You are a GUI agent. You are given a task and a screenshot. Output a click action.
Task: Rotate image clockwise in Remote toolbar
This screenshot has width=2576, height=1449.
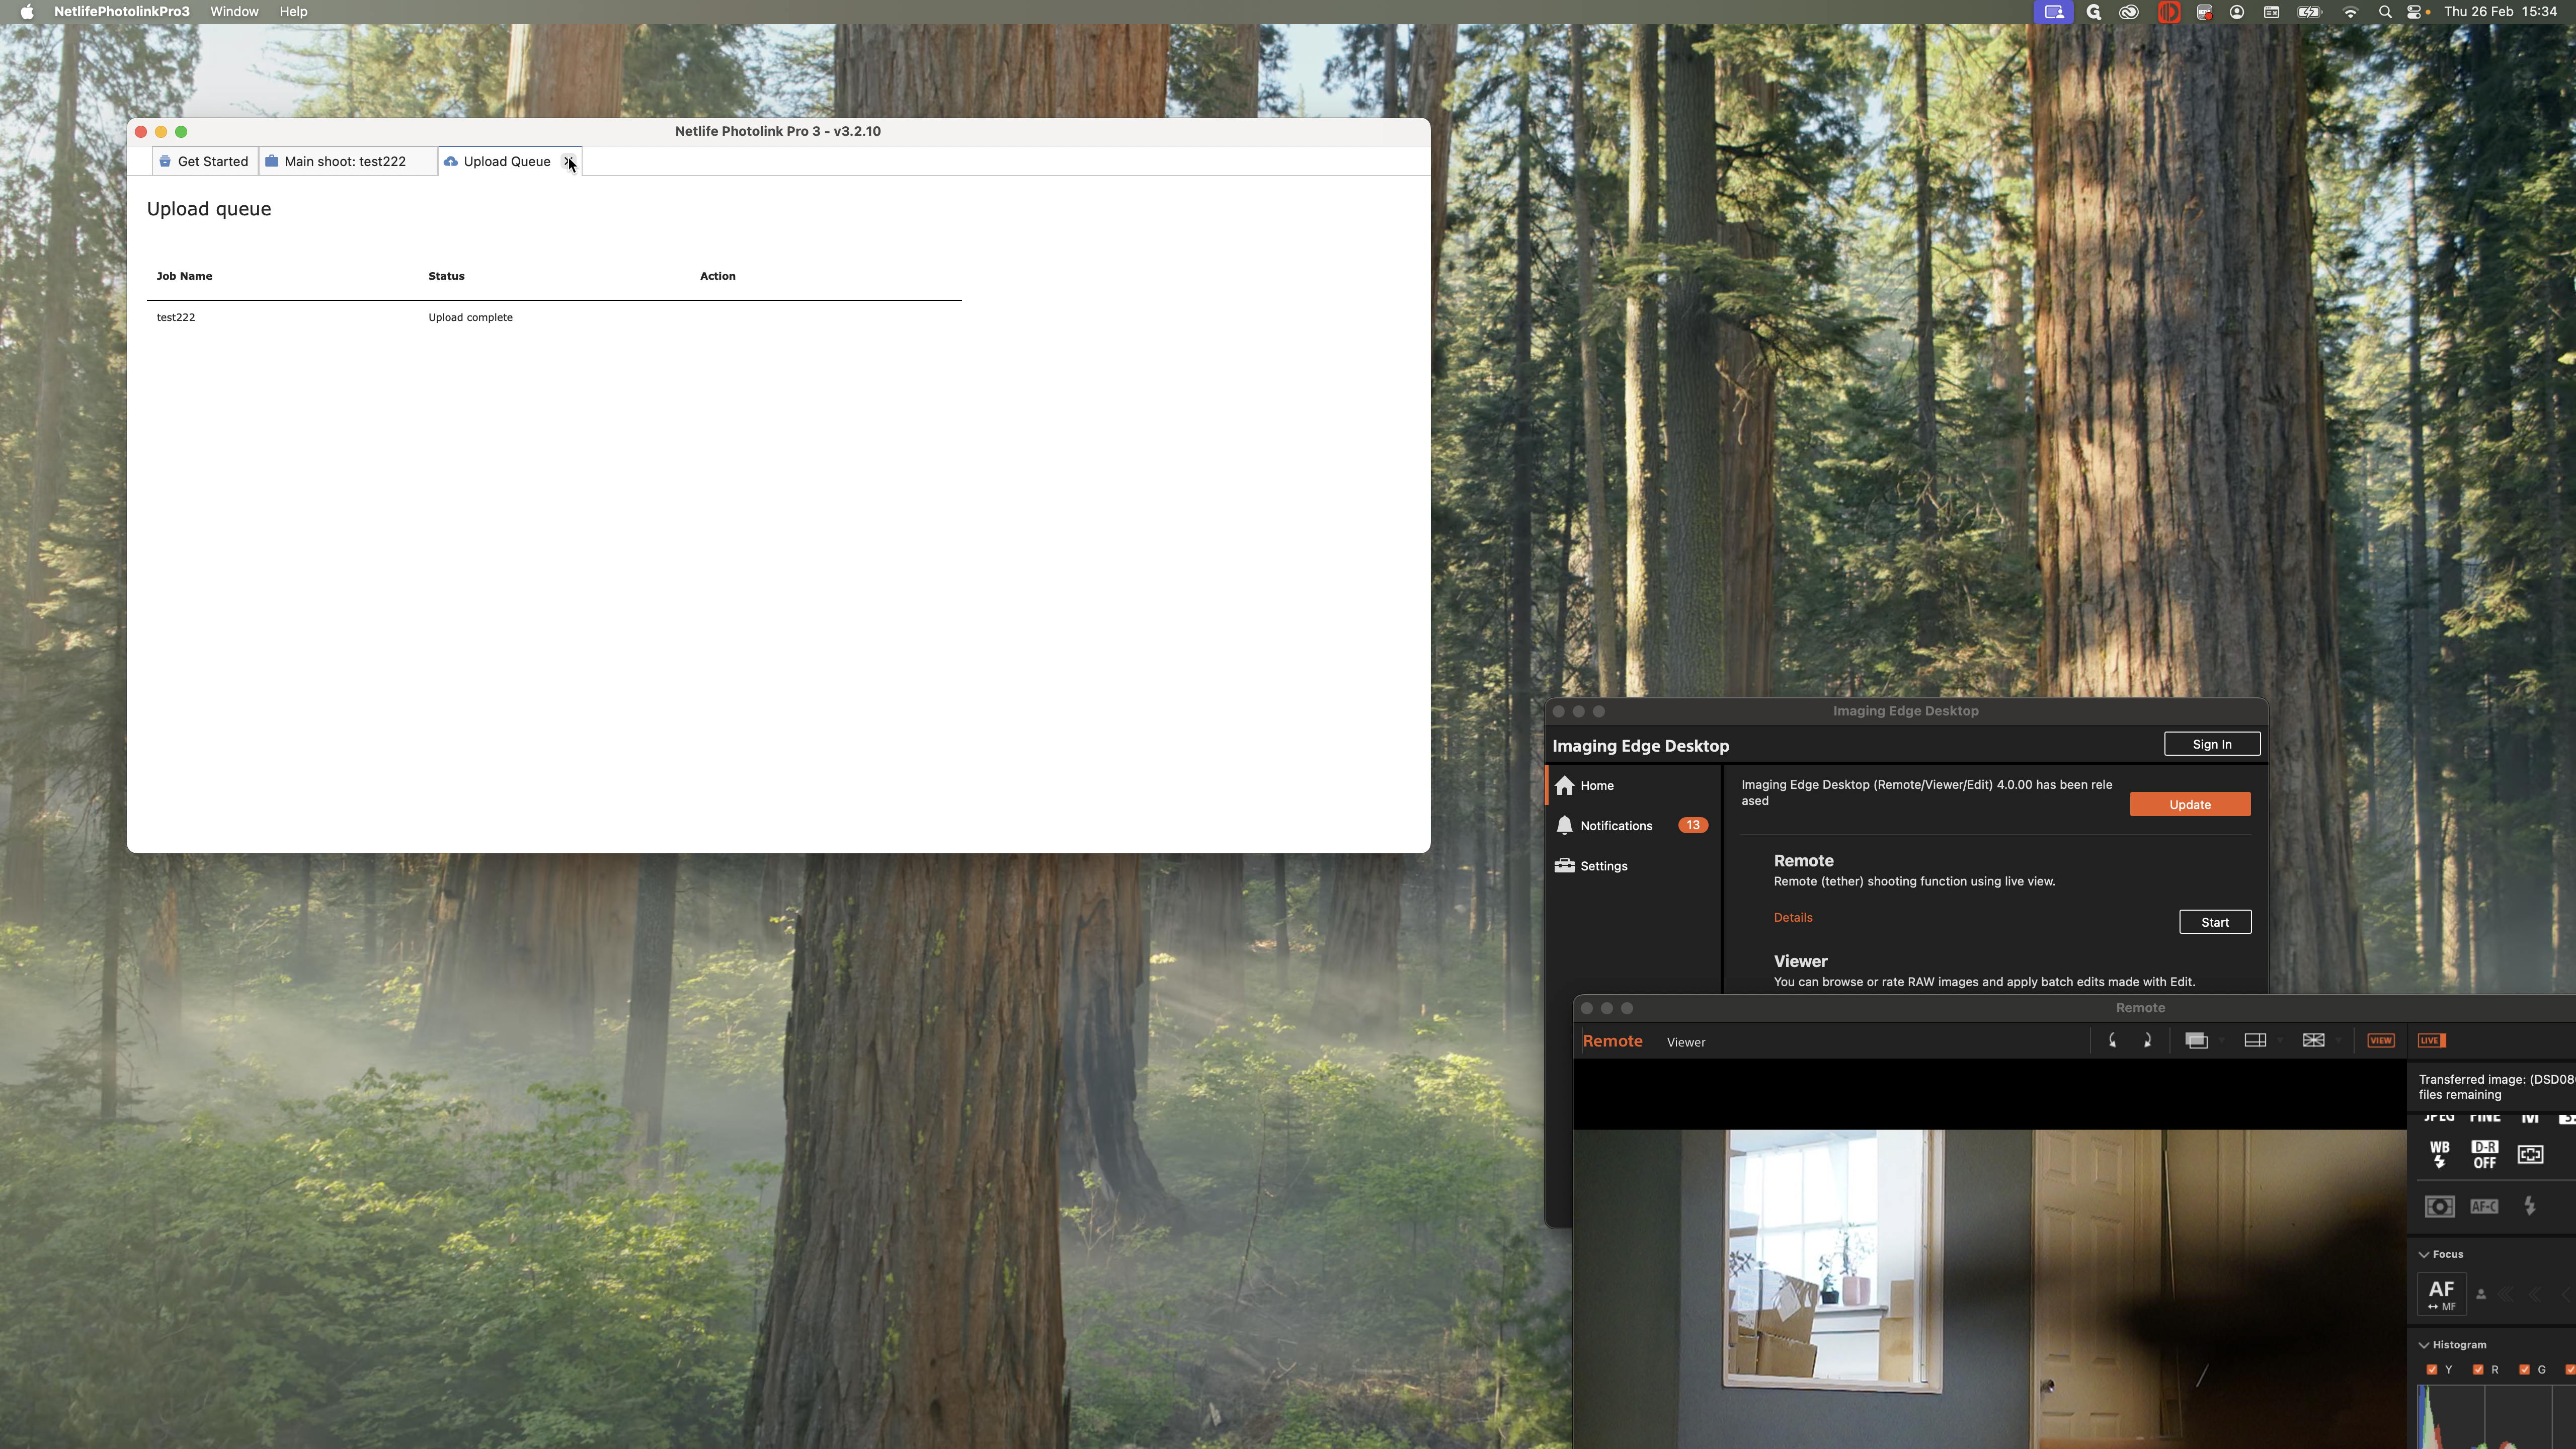[x=2147, y=1040]
